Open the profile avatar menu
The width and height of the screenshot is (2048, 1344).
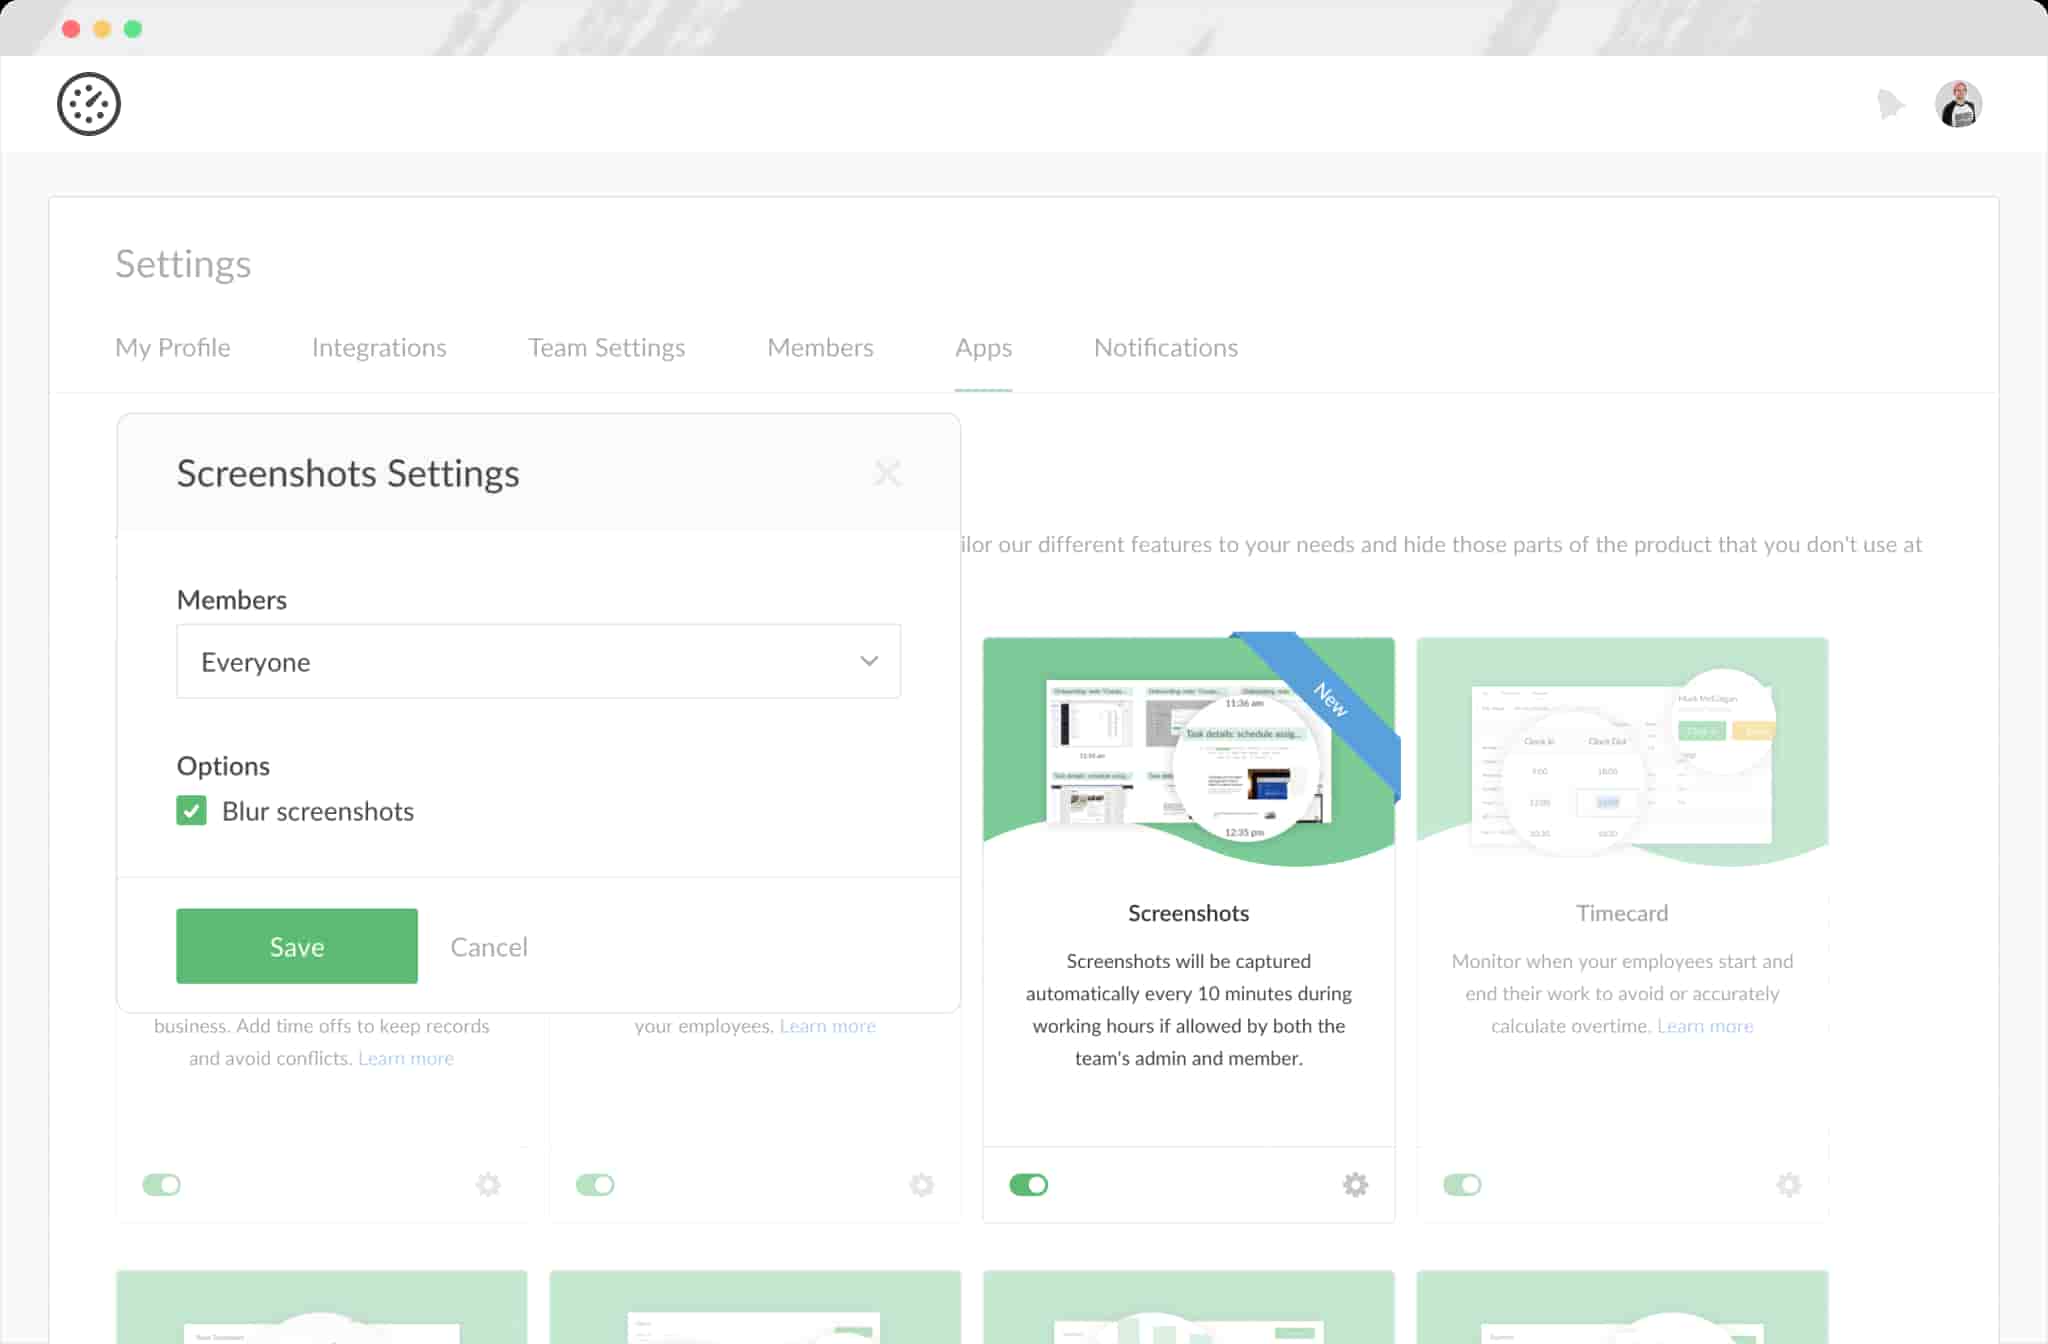tap(1959, 103)
